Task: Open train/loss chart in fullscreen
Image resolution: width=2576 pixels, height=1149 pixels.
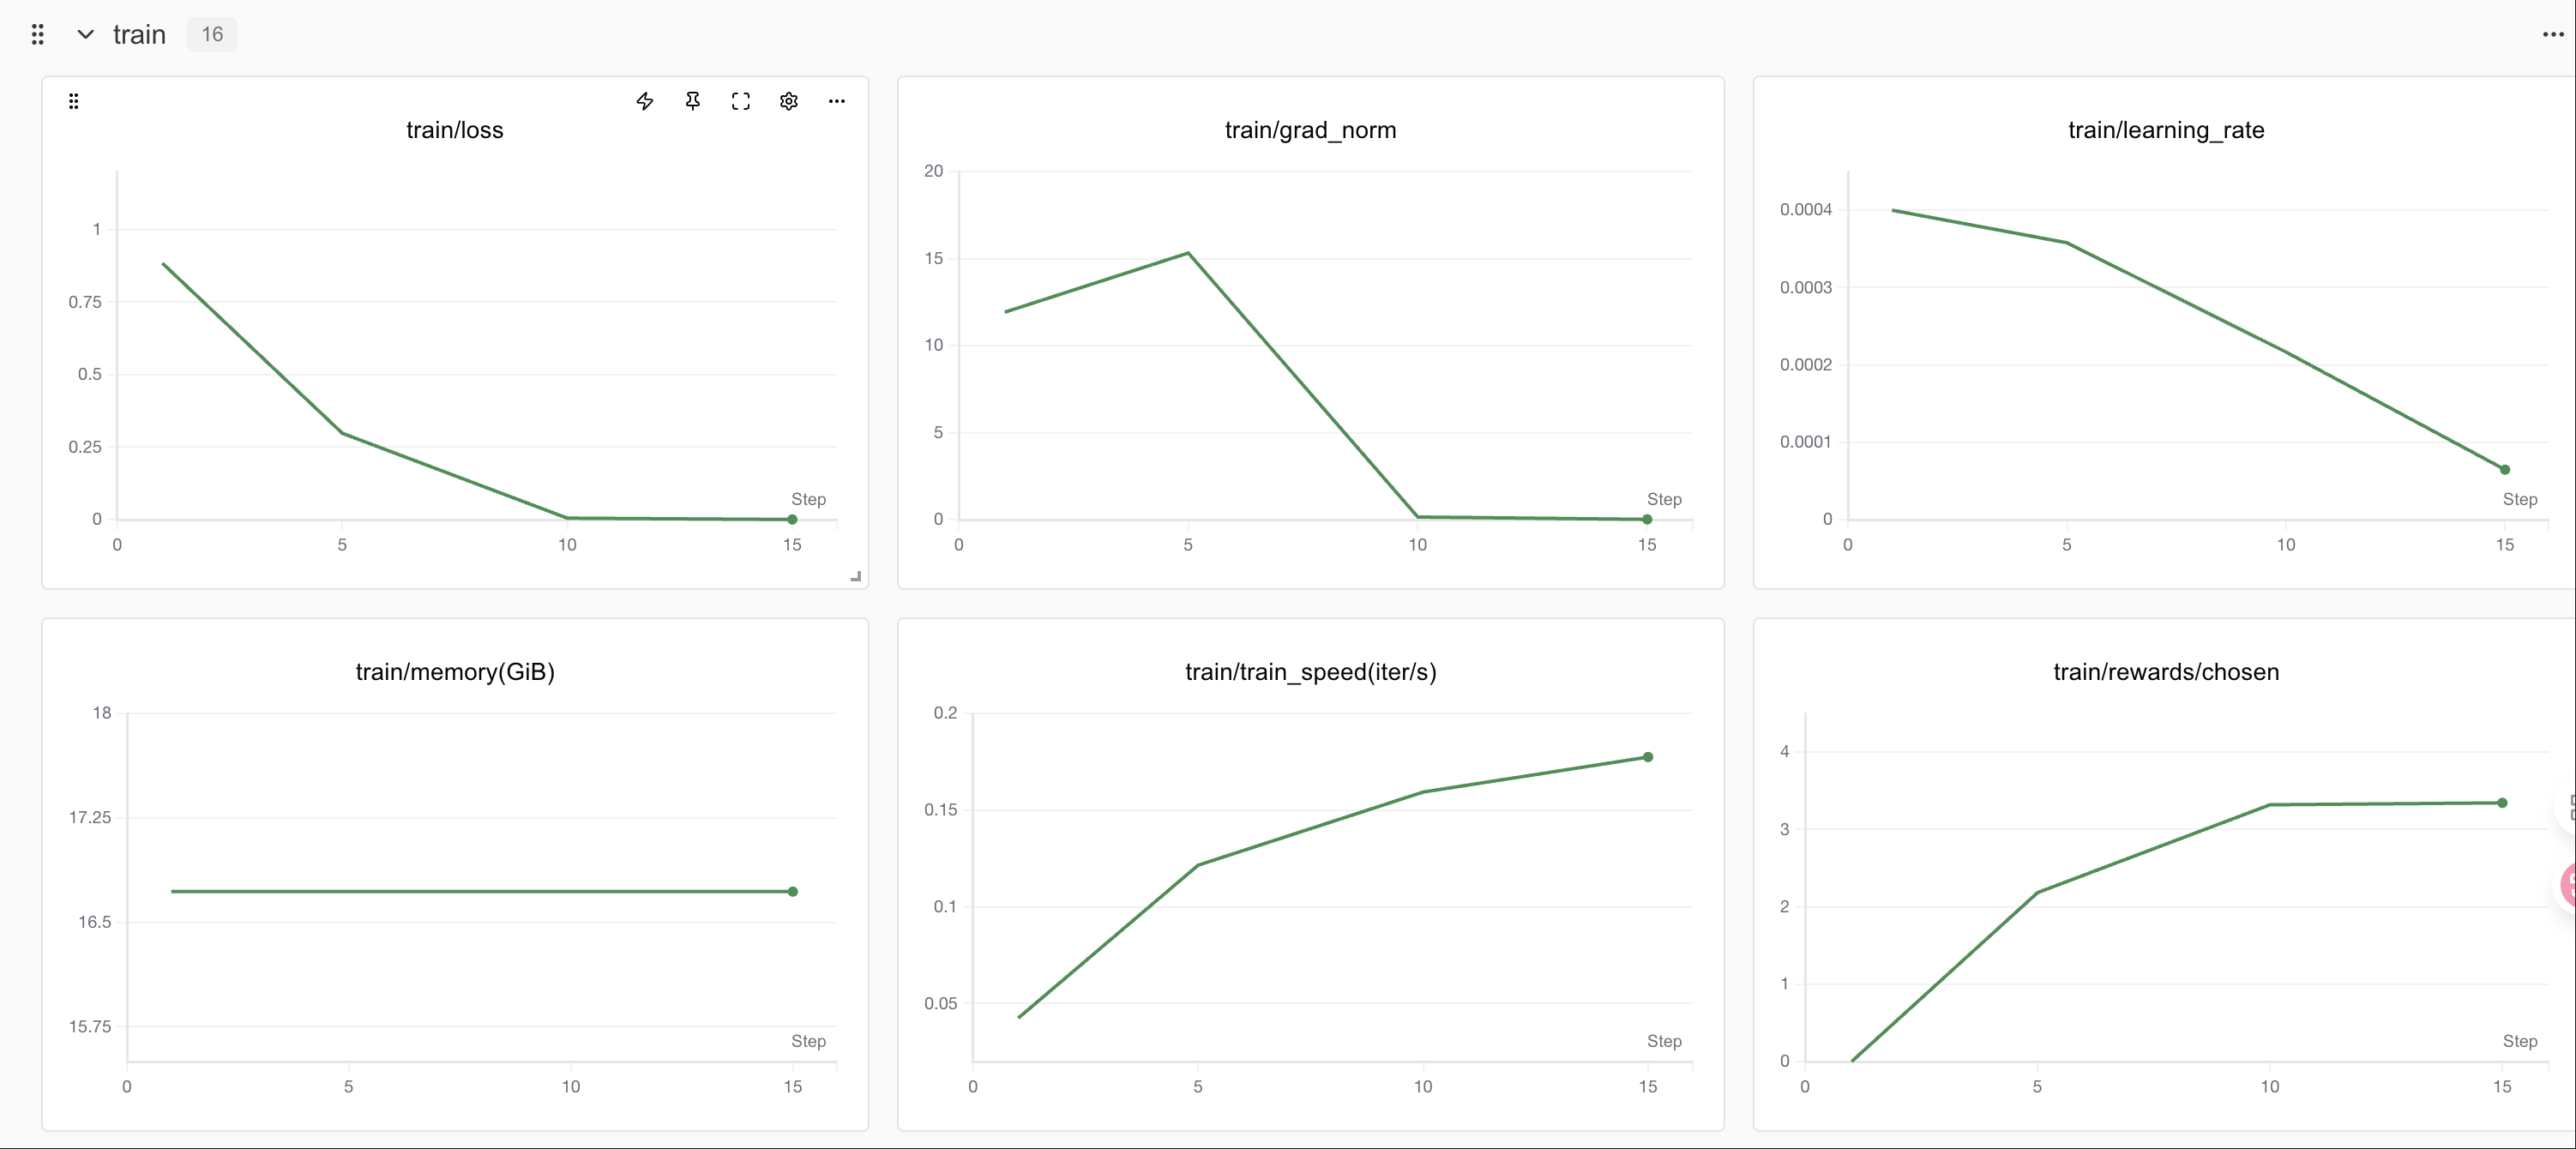Action: [x=741, y=101]
